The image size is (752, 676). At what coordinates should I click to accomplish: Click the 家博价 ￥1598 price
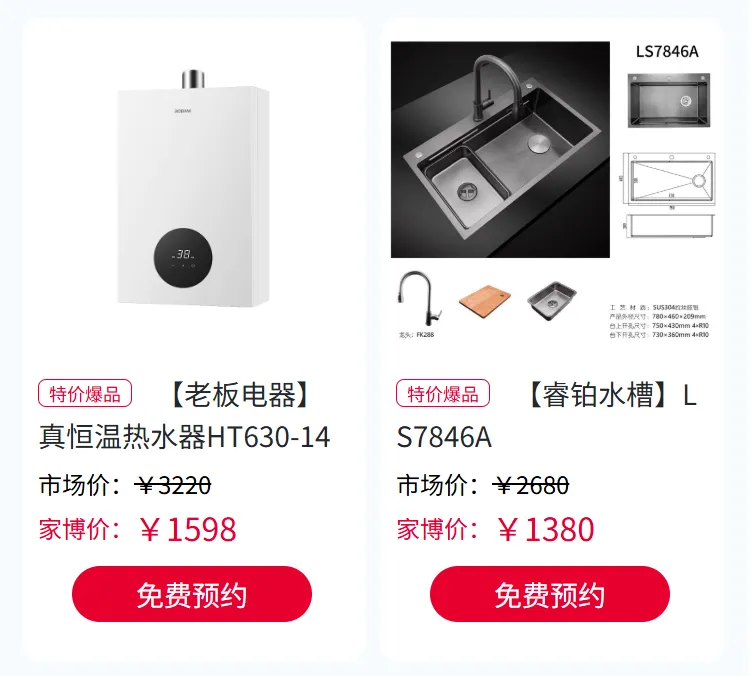(138, 529)
